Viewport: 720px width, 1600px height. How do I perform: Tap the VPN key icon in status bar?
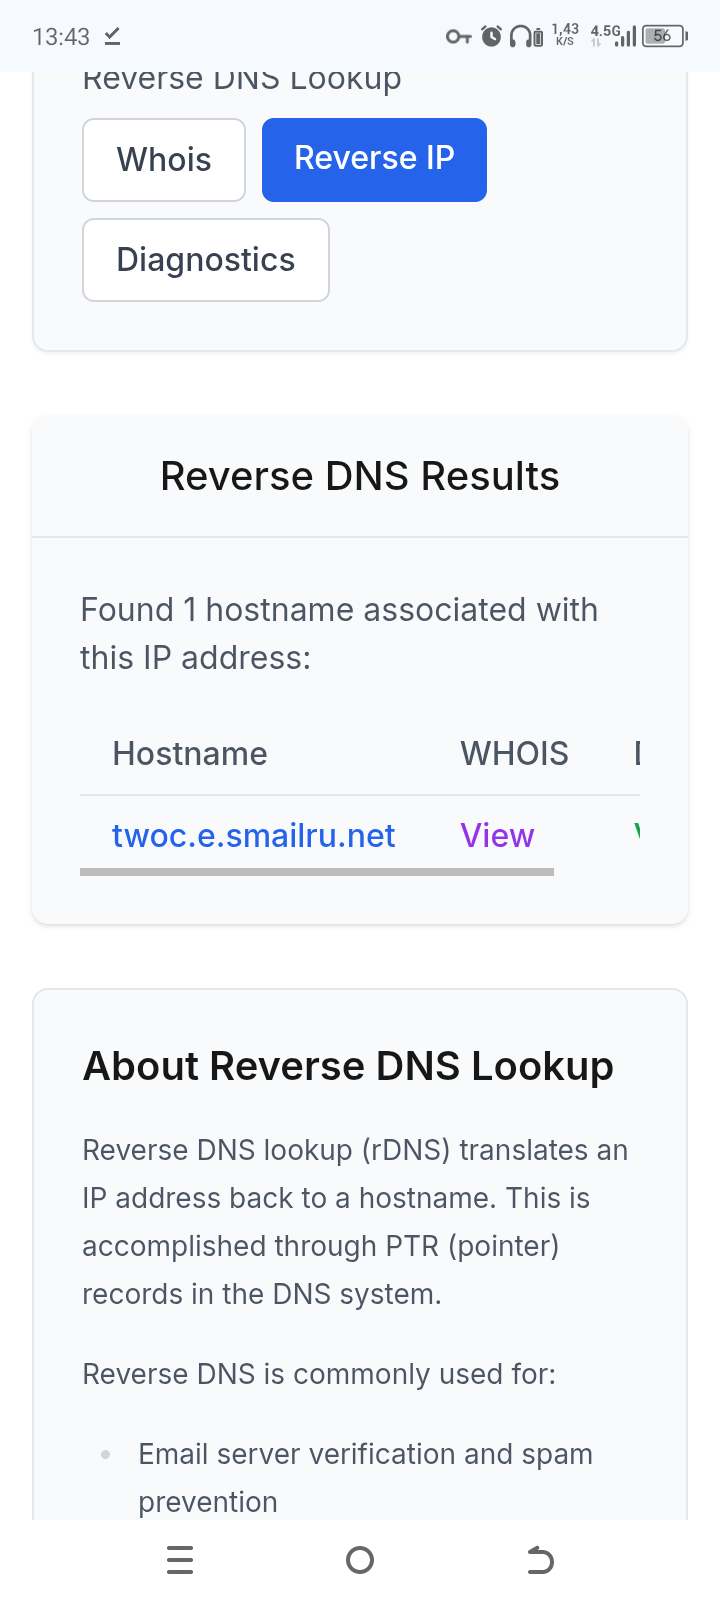tap(458, 37)
